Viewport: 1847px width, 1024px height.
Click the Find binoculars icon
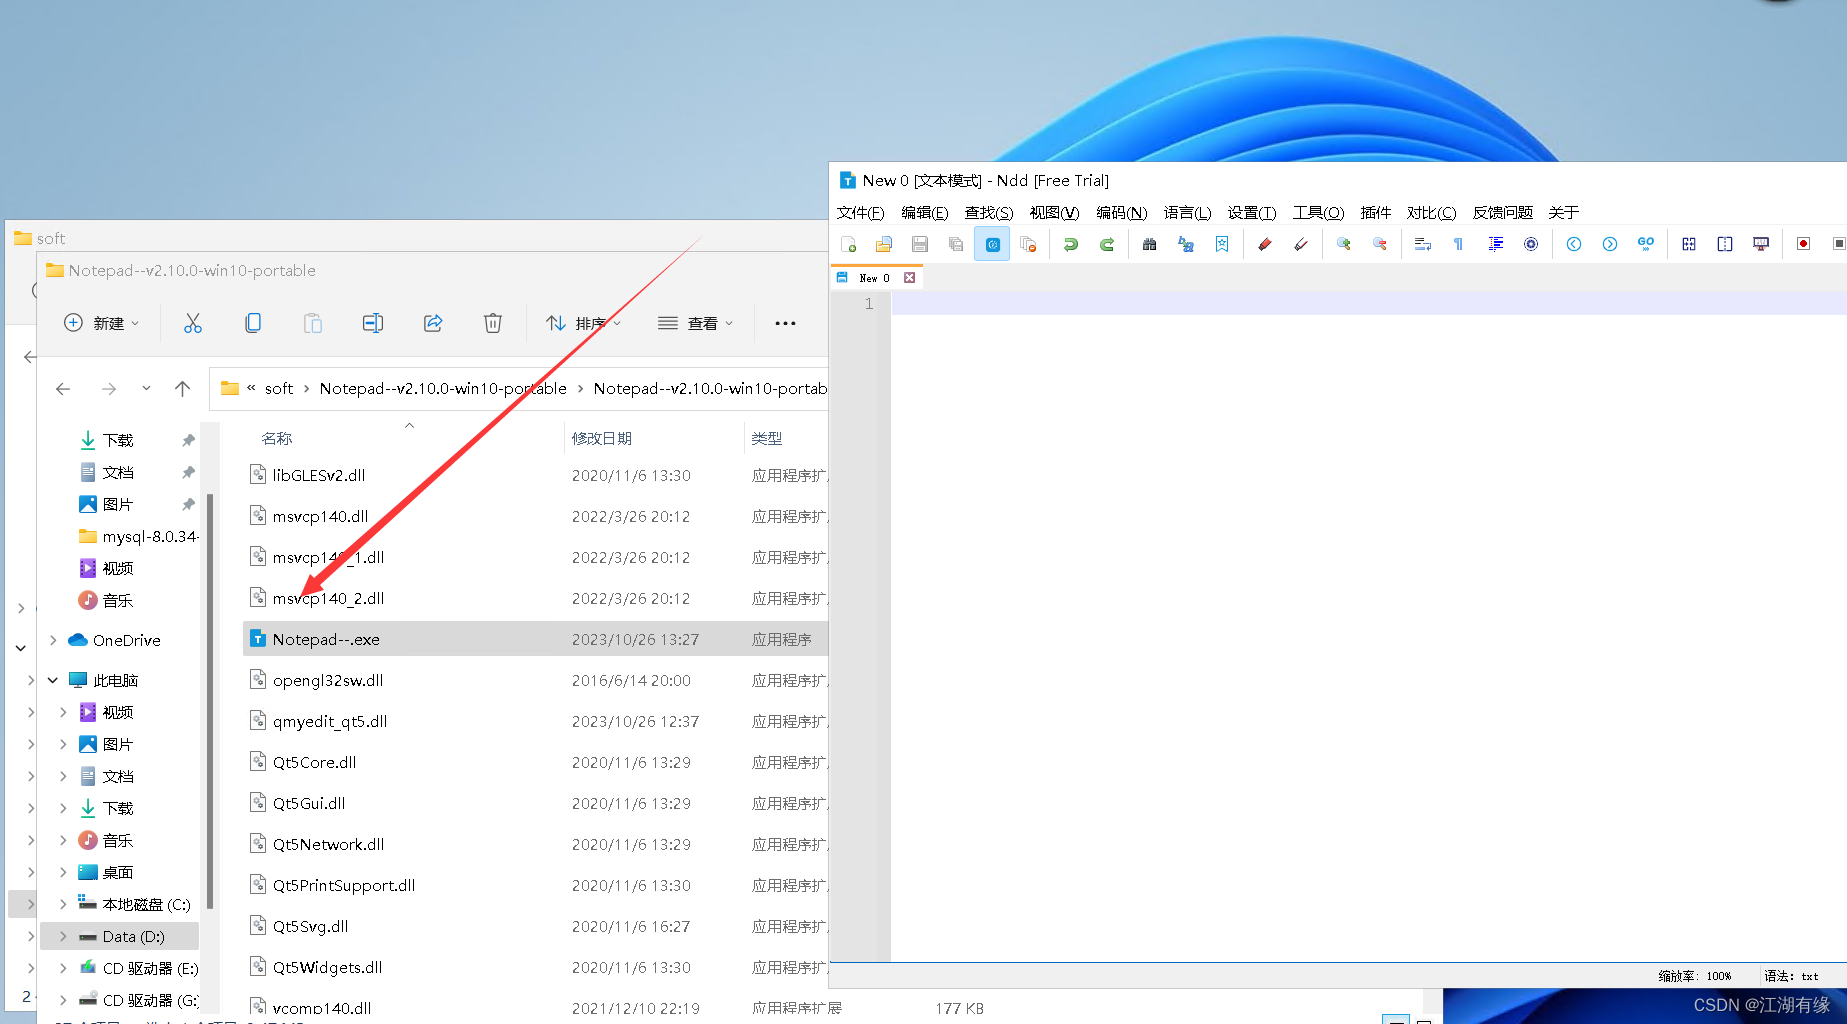coord(1150,244)
